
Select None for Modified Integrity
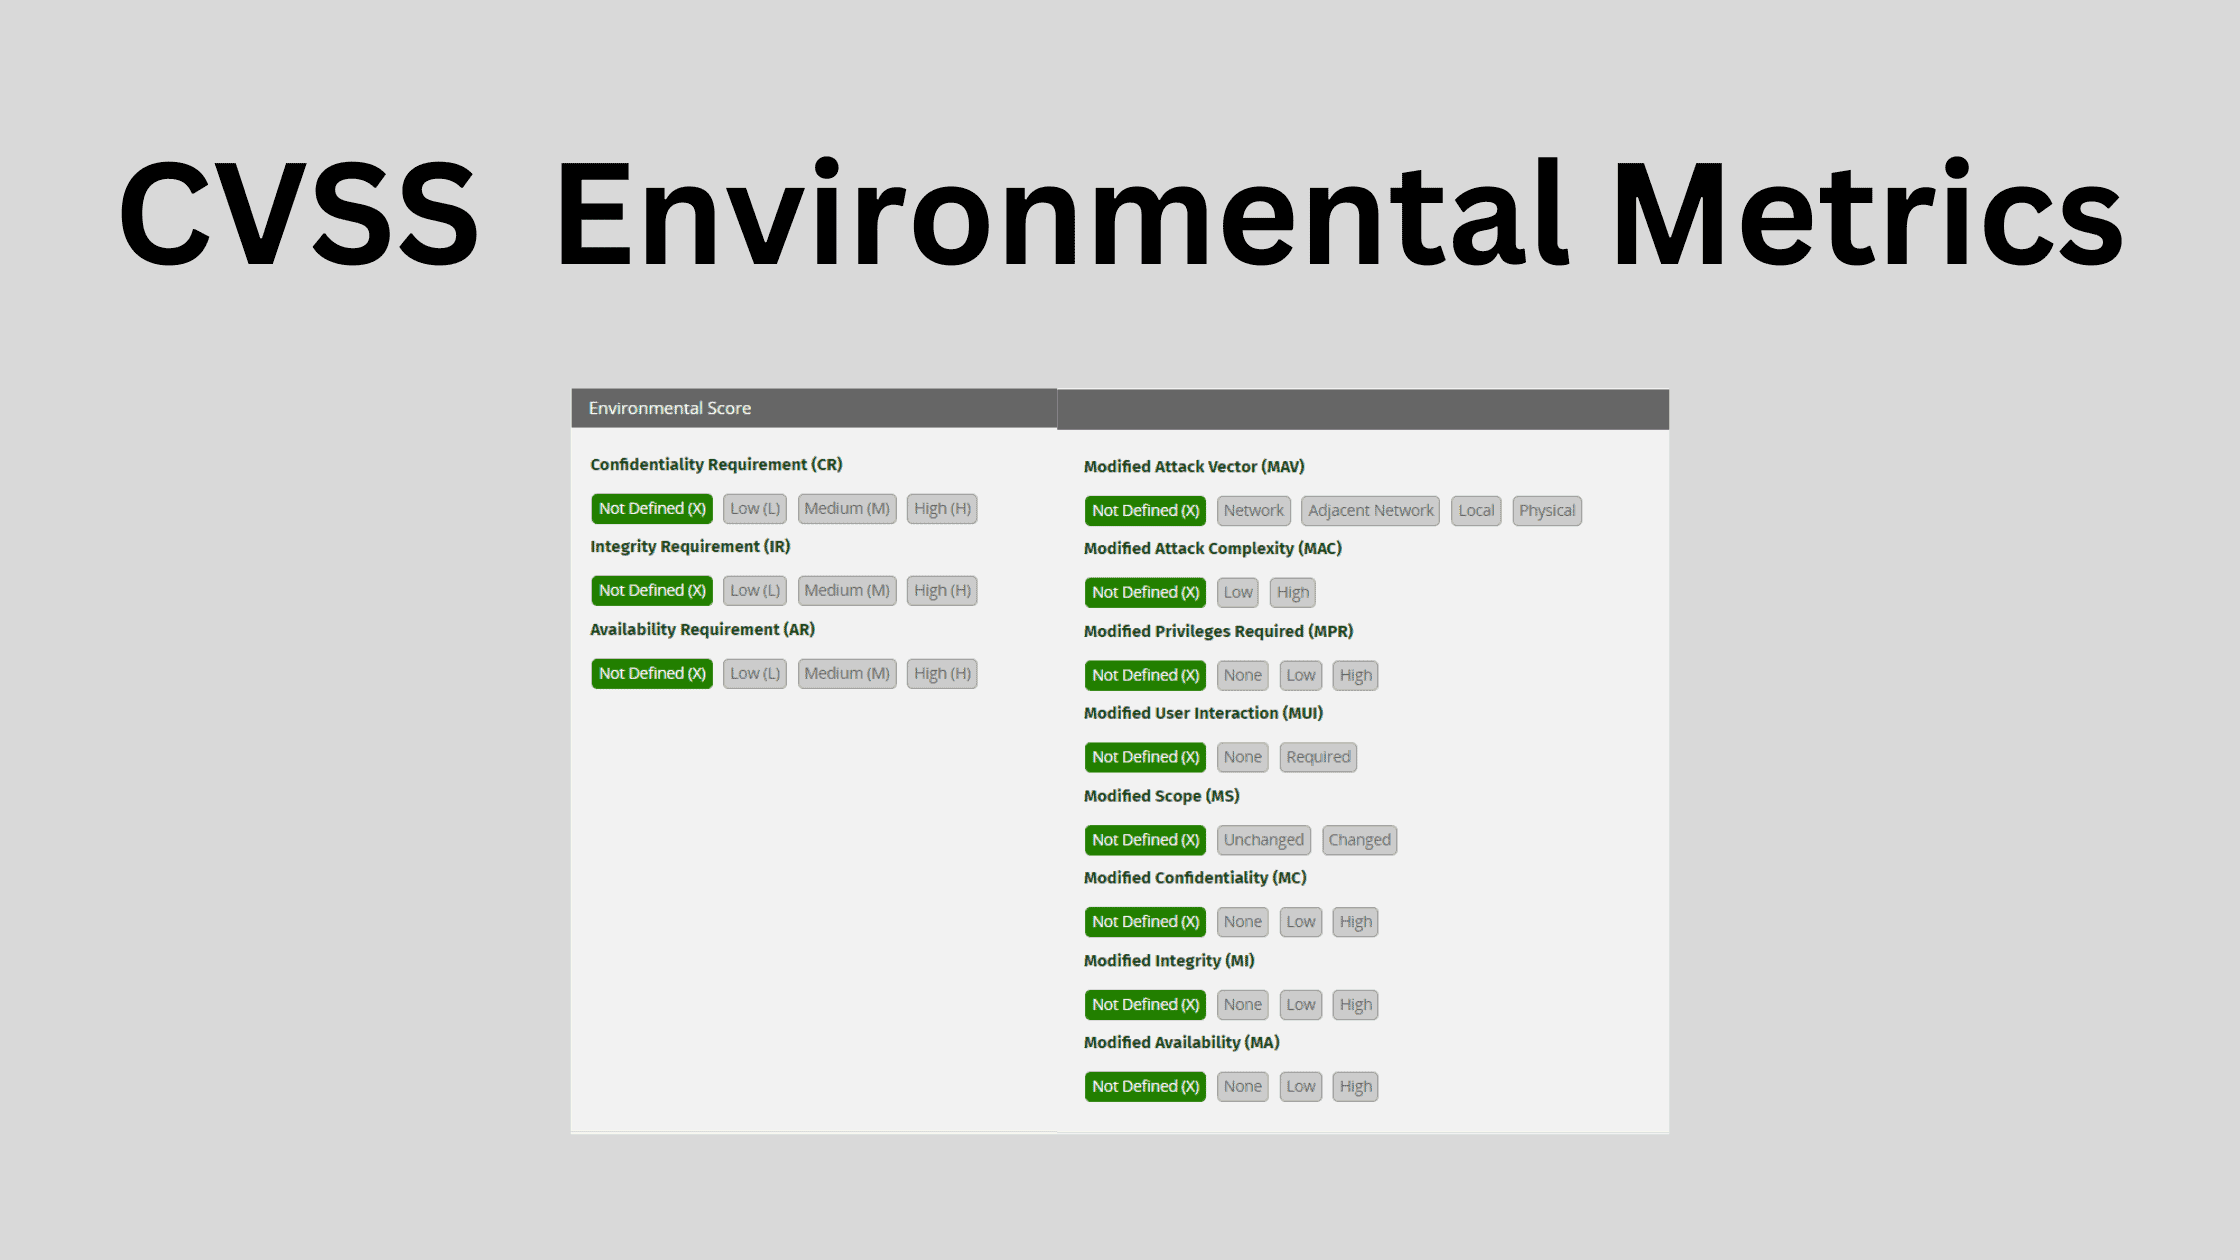click(x=1240, y=1003)
